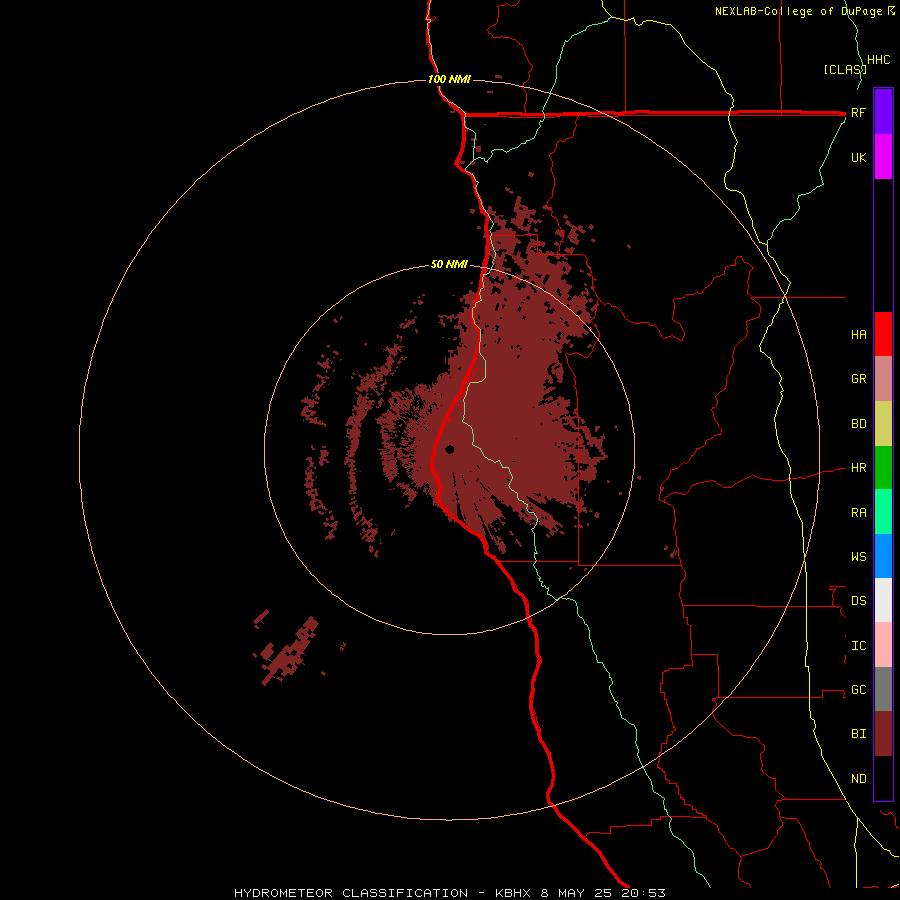The image size is (900, 900).
Task: Click the 'KBHX' radar station identifier
Action: (x=514, y=893)
